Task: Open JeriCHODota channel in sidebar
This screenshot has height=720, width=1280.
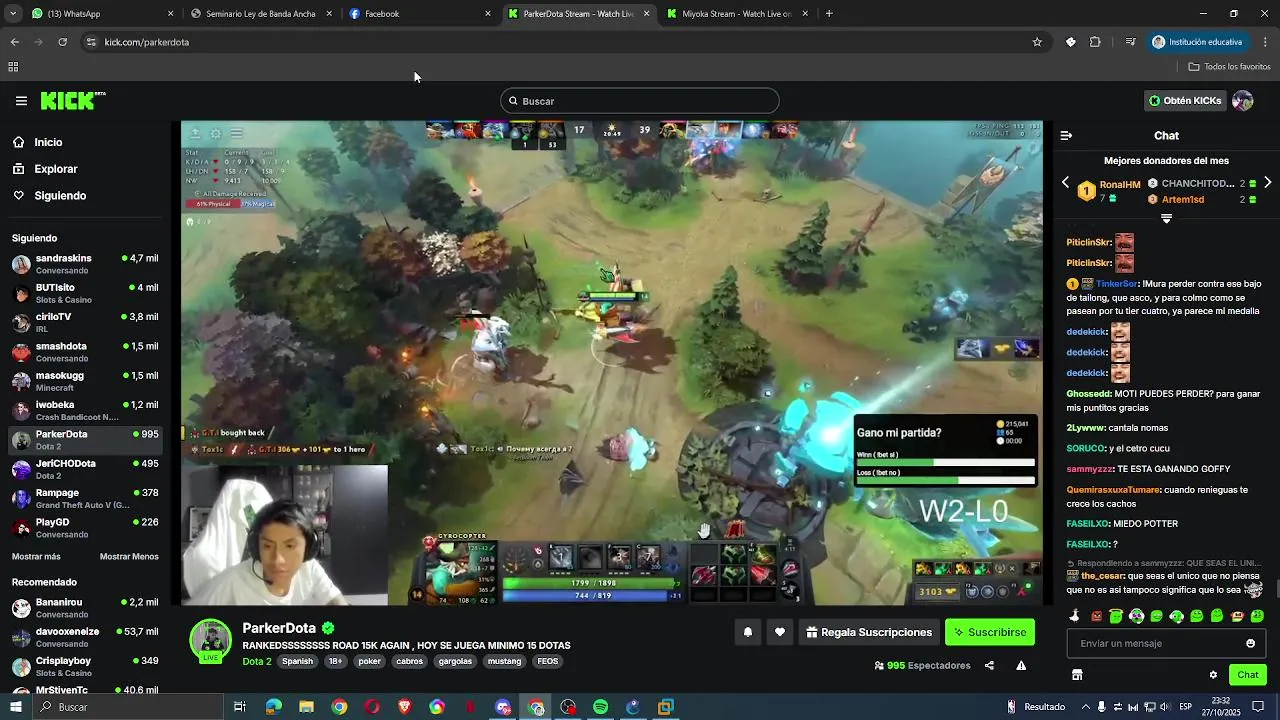Action: coord(85,469)
